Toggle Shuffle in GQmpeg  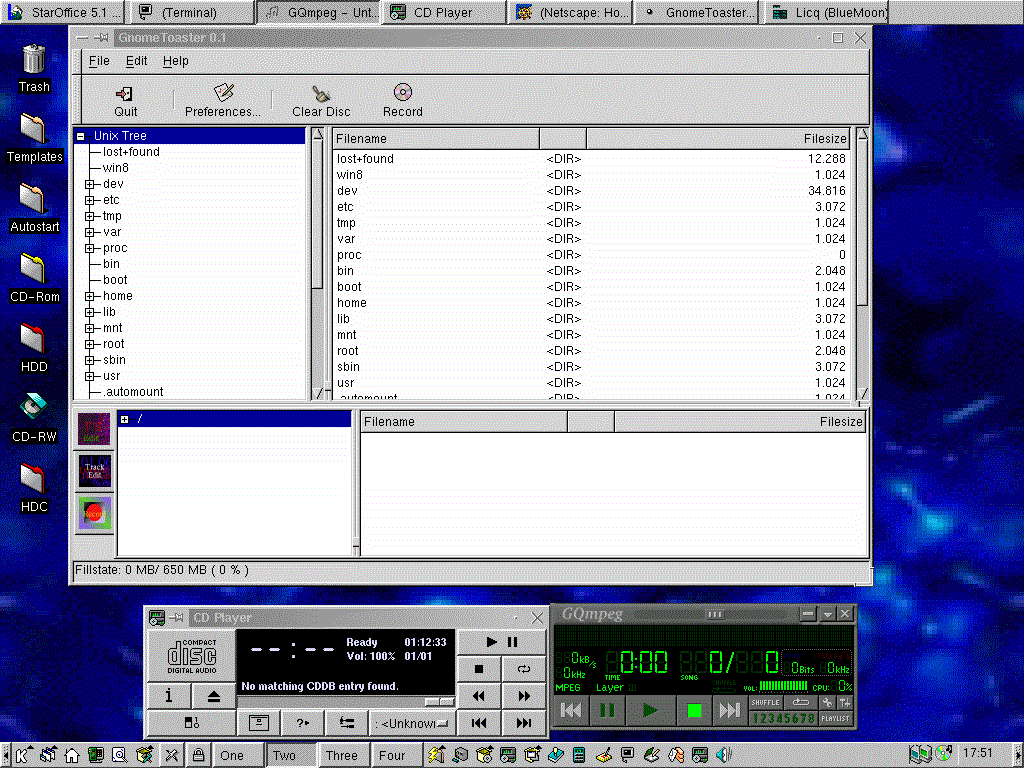[x=765, y=703]
